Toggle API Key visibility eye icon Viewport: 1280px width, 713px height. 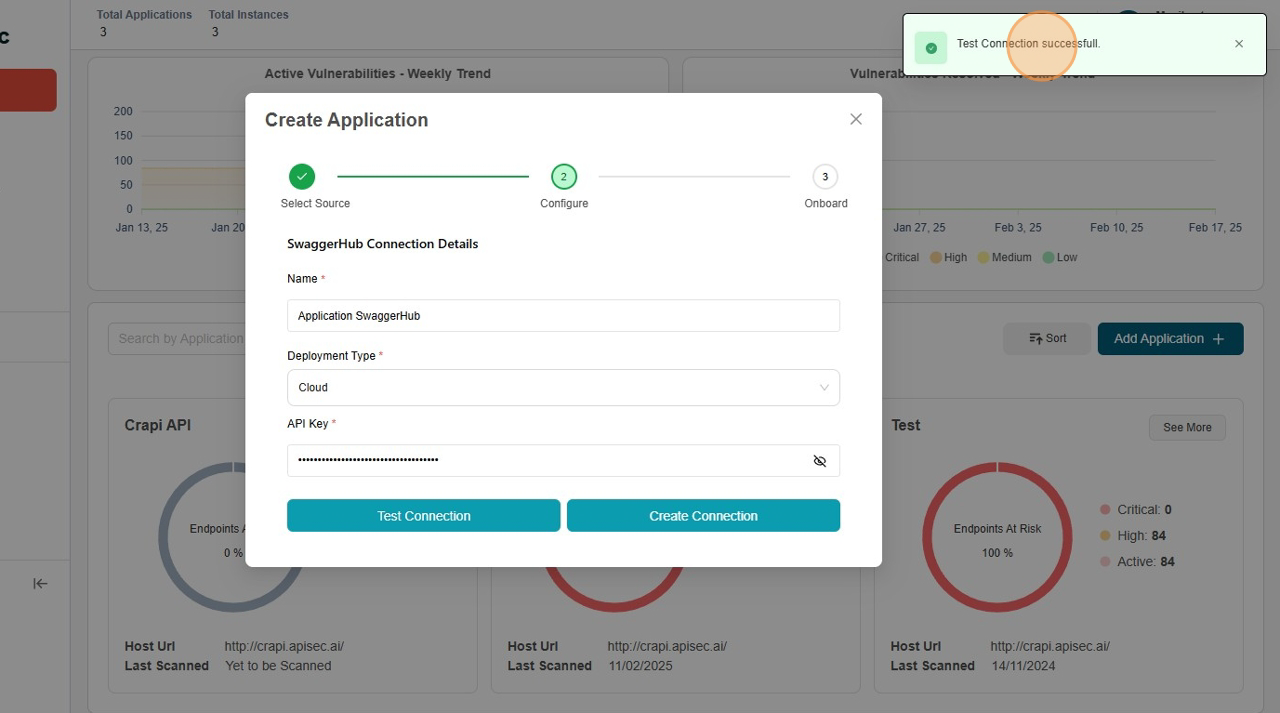point(819,461)
